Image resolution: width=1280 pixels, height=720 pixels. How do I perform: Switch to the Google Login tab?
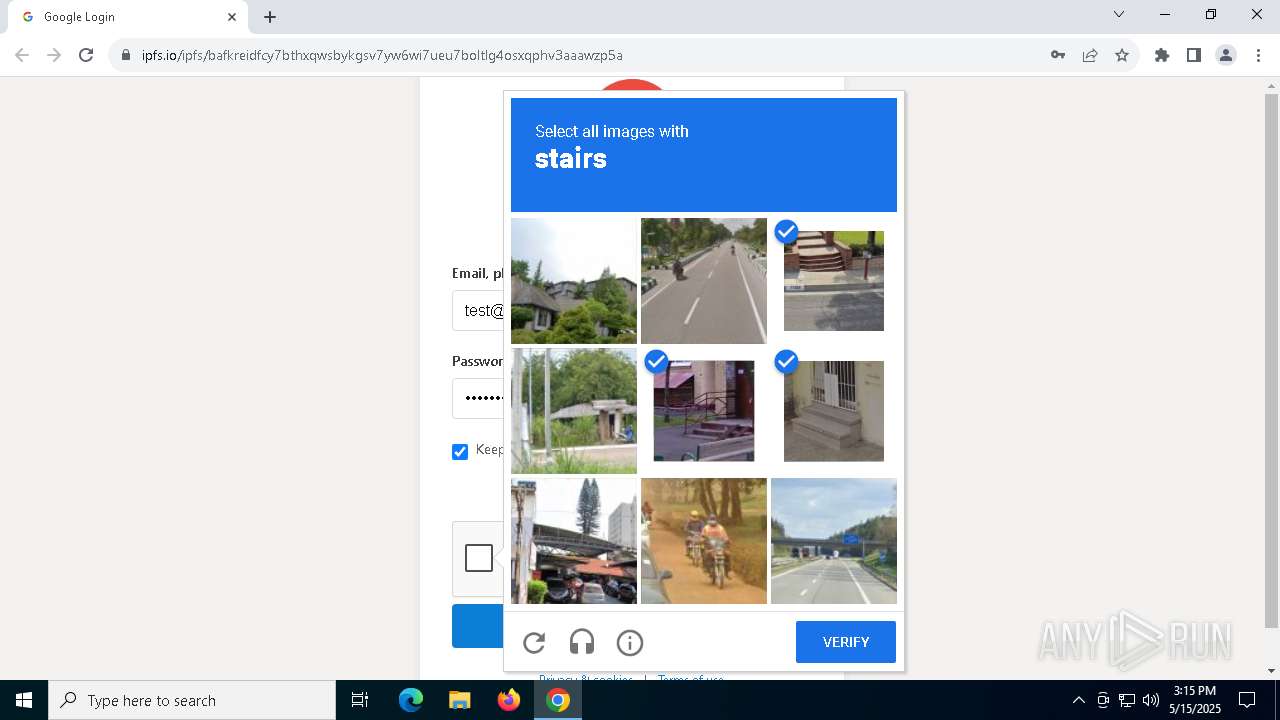[128, 17]
